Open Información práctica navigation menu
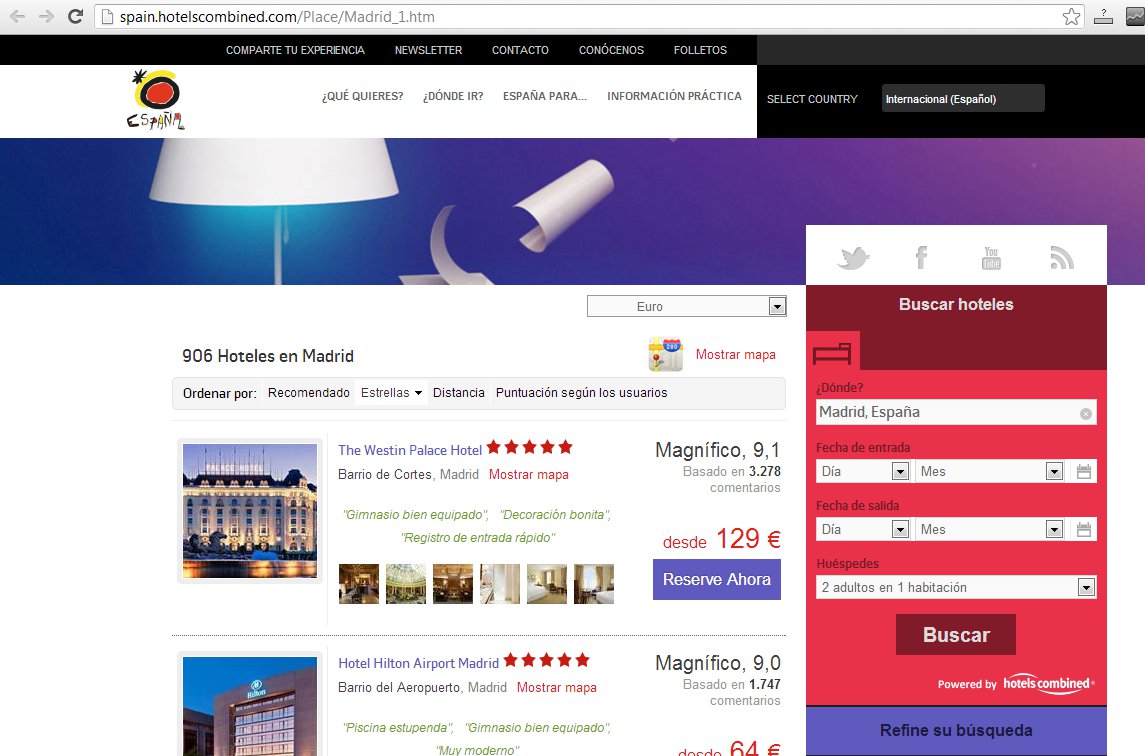This screenshot has width=1145, height=756. click(x=674, y=96)
